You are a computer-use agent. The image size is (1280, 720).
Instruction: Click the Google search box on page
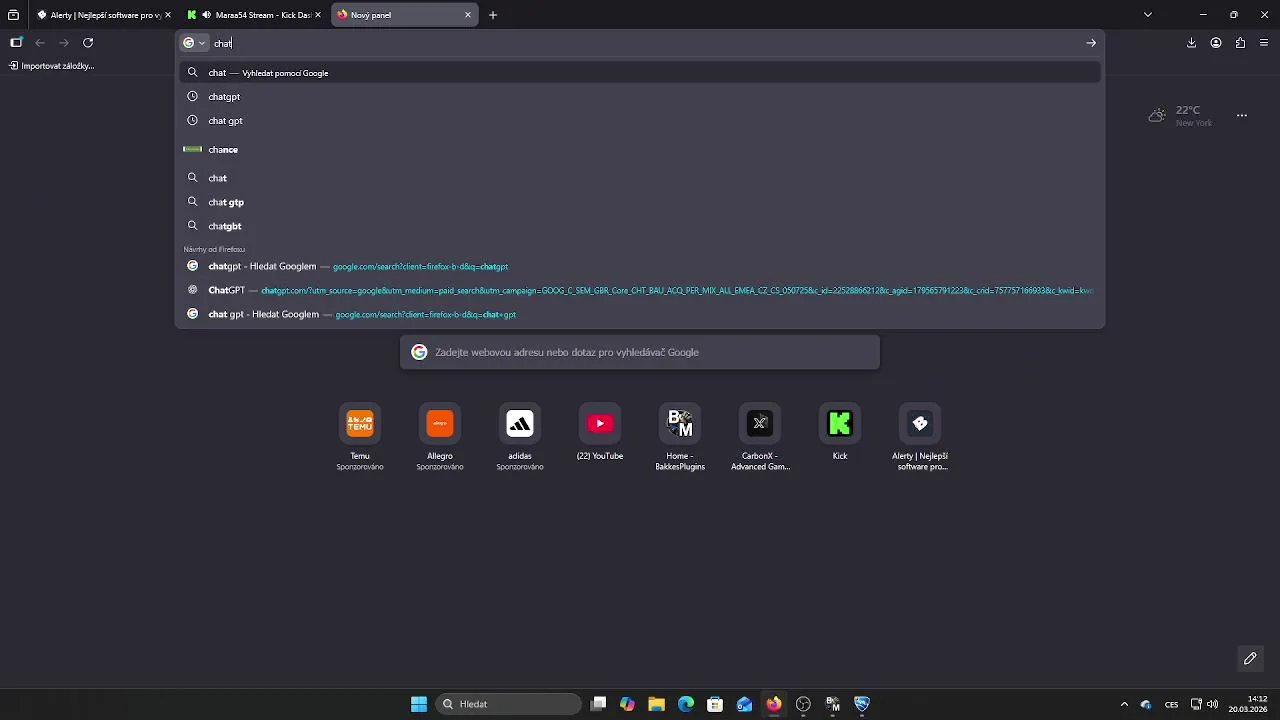pyautogui.click(x=640, y=352)
